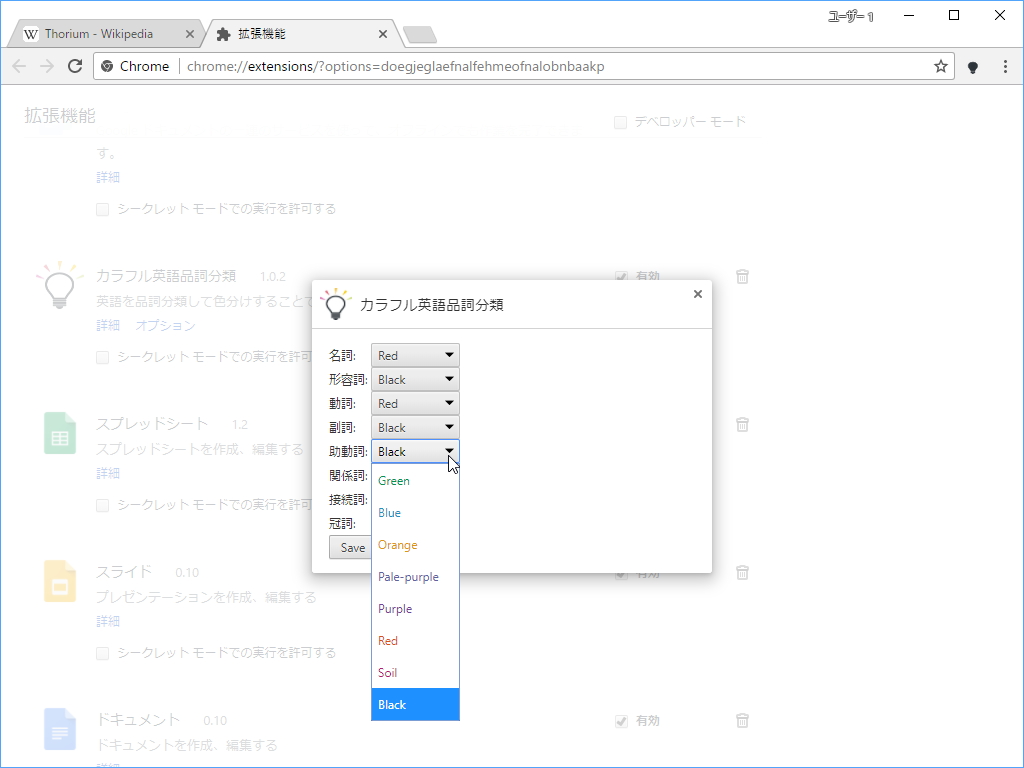
Task: Open the 名詞 color dropdown
Action: click(x=414, y=354)
